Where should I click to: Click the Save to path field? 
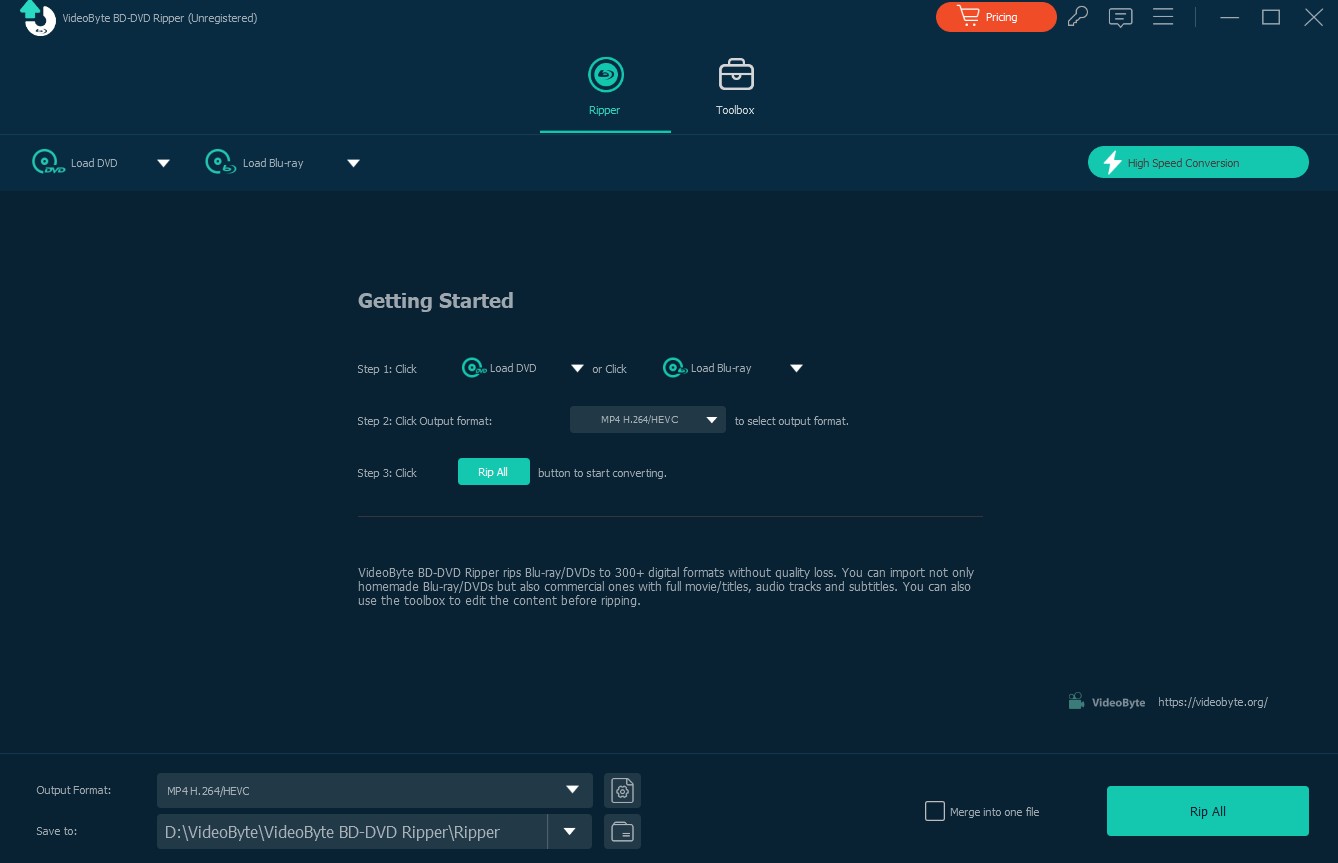pos(351,831)
